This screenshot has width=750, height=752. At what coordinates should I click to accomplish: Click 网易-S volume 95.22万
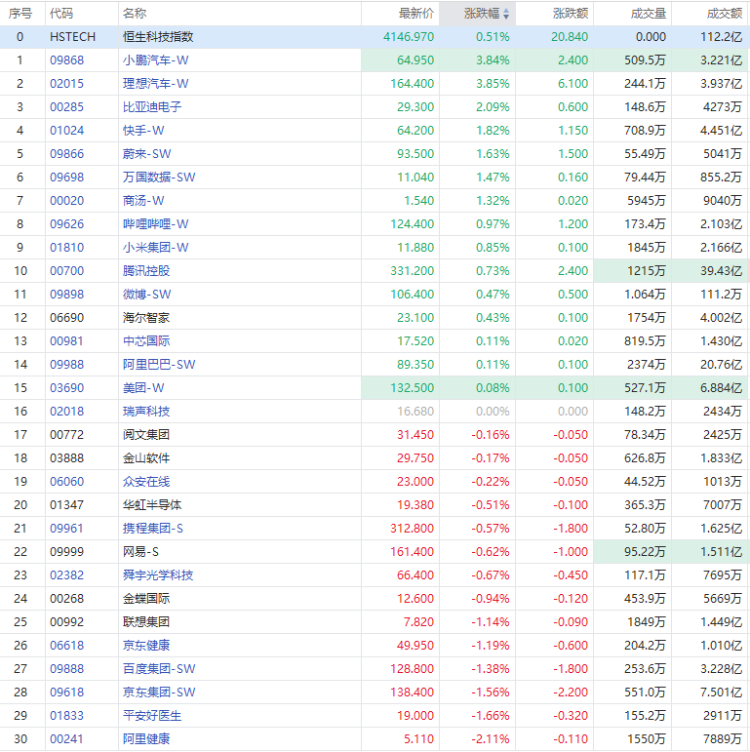[645, 552]
